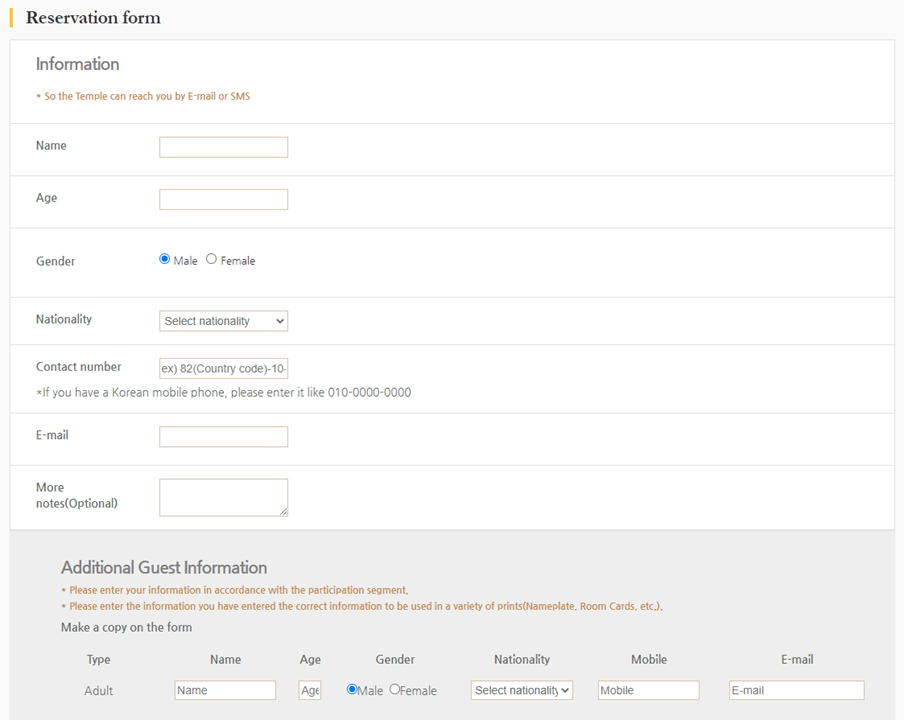Click Make a copy on the form
The height and width of the screenshot is (720, 904).
pyautogui.click(x=126, y=627)
